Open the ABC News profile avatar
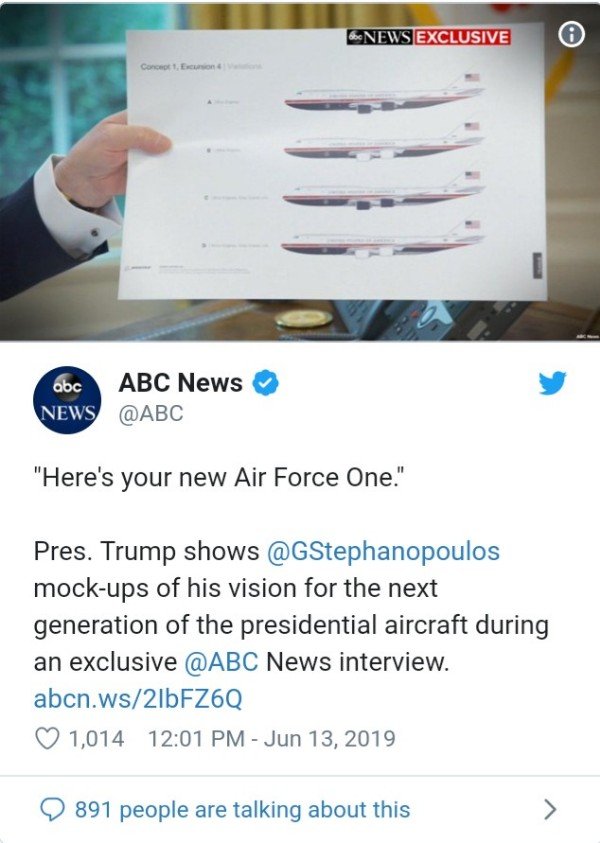Screen dimensions: 600x843 click(x=67, y=400)
